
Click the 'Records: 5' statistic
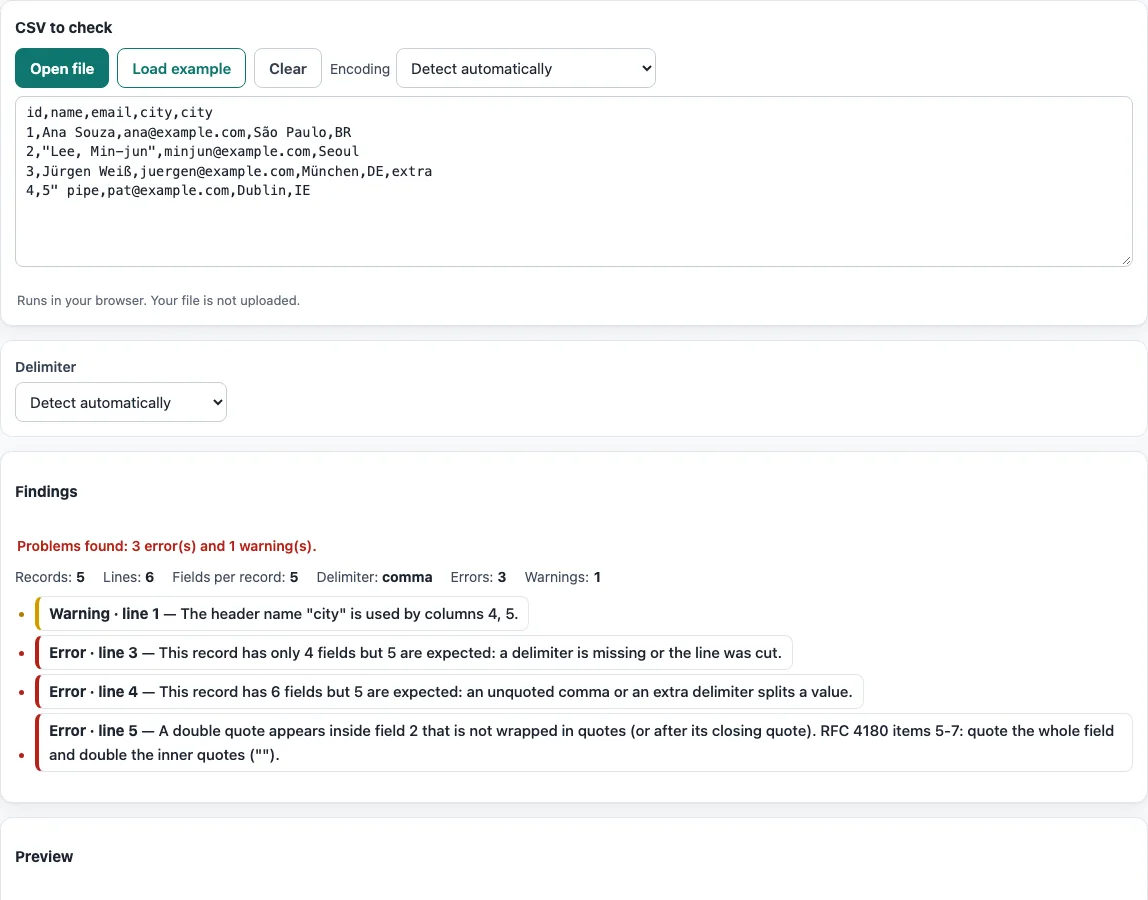[x=50, y=577]
